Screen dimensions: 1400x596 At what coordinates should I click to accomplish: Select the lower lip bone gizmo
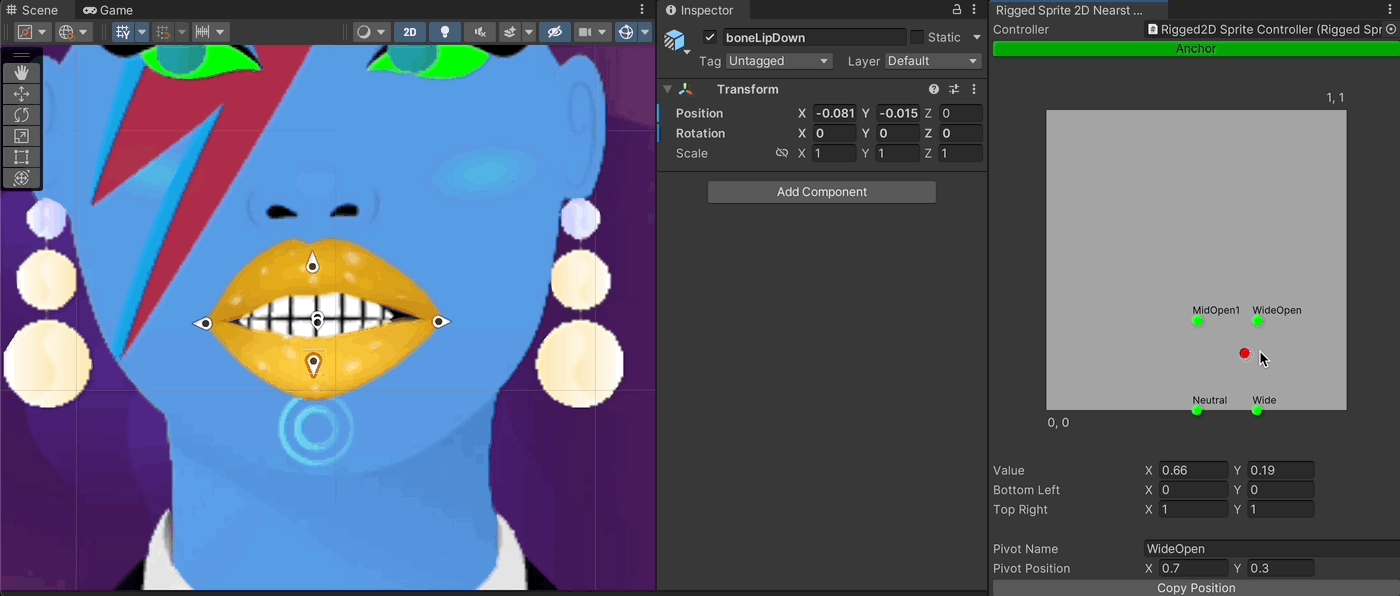(x=313, y=364)
